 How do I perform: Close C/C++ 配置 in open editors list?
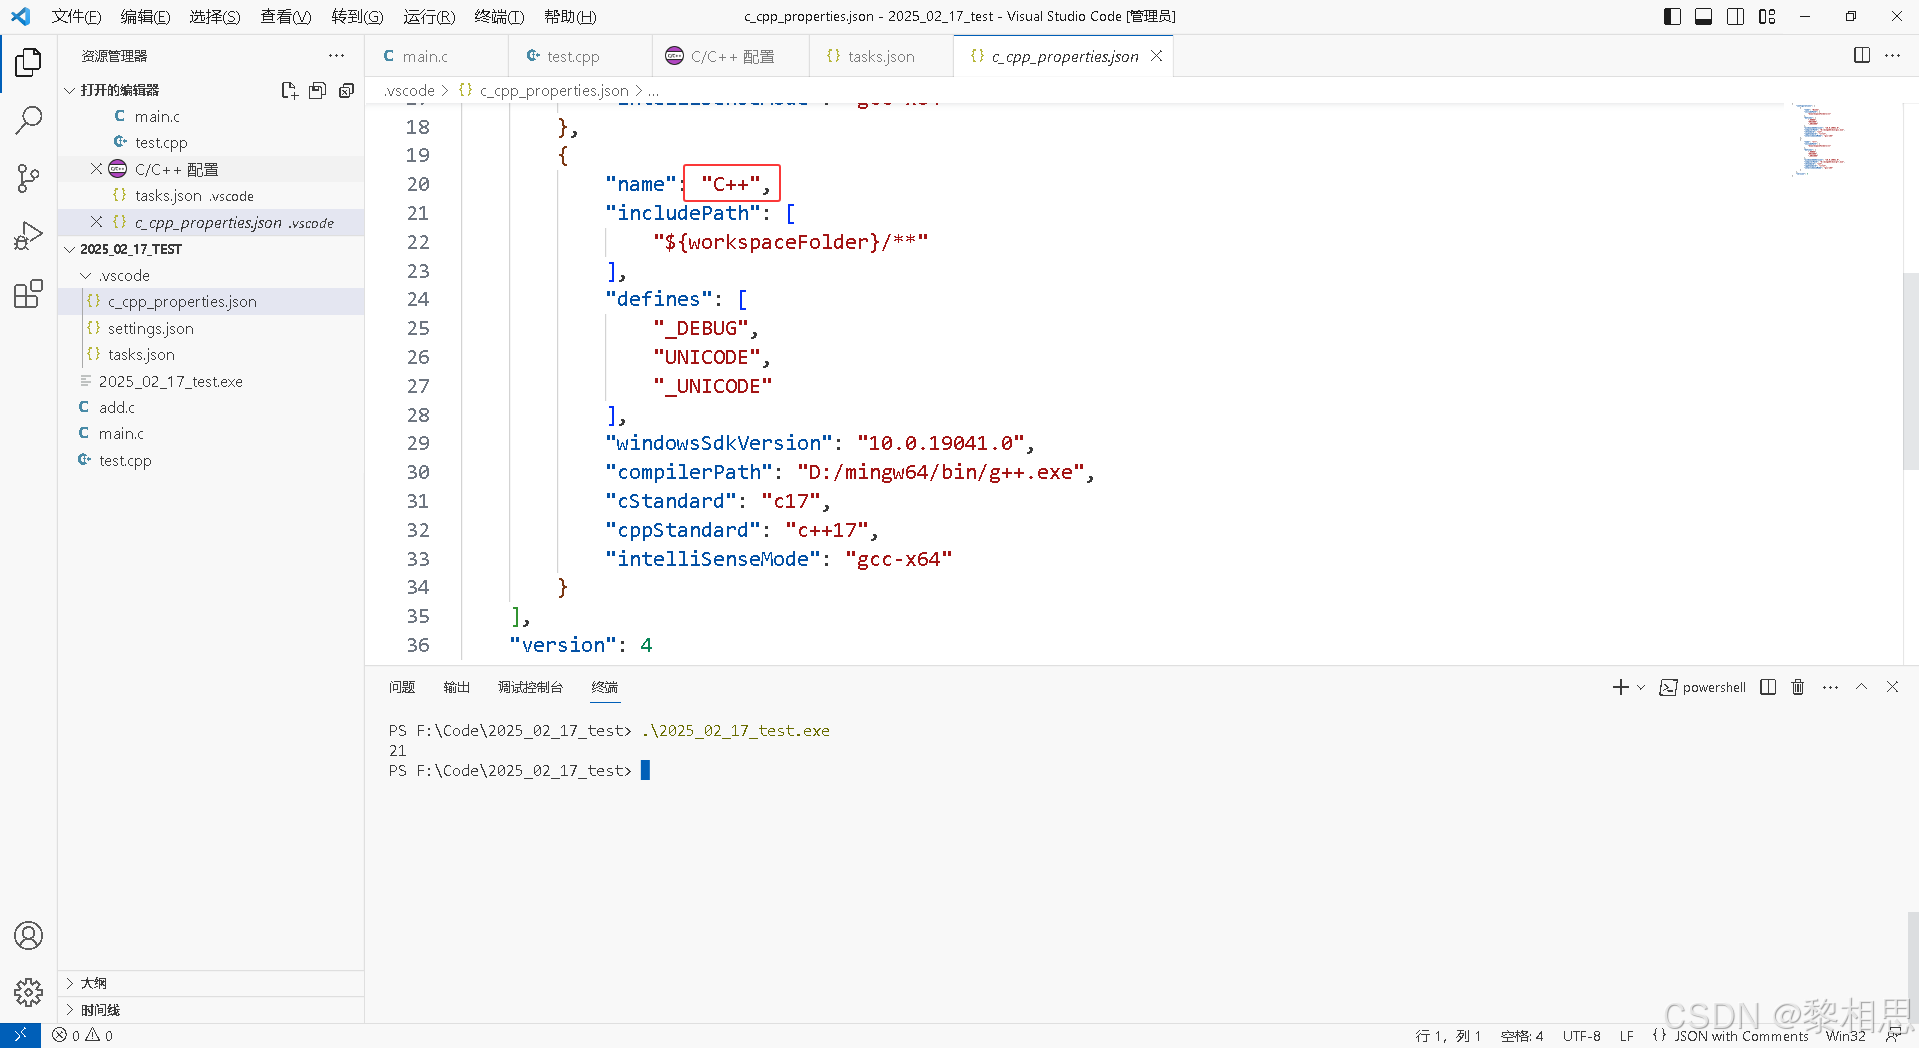click(x=96, y=169)
